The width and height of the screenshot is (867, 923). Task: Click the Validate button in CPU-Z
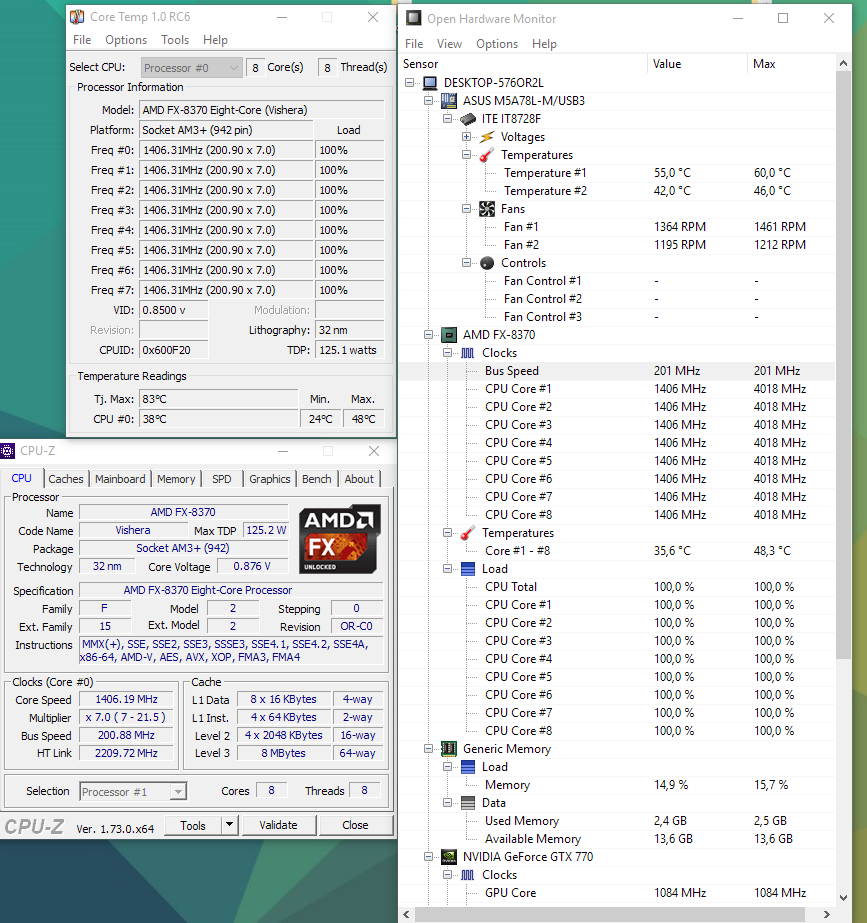[x=278, y=825]
